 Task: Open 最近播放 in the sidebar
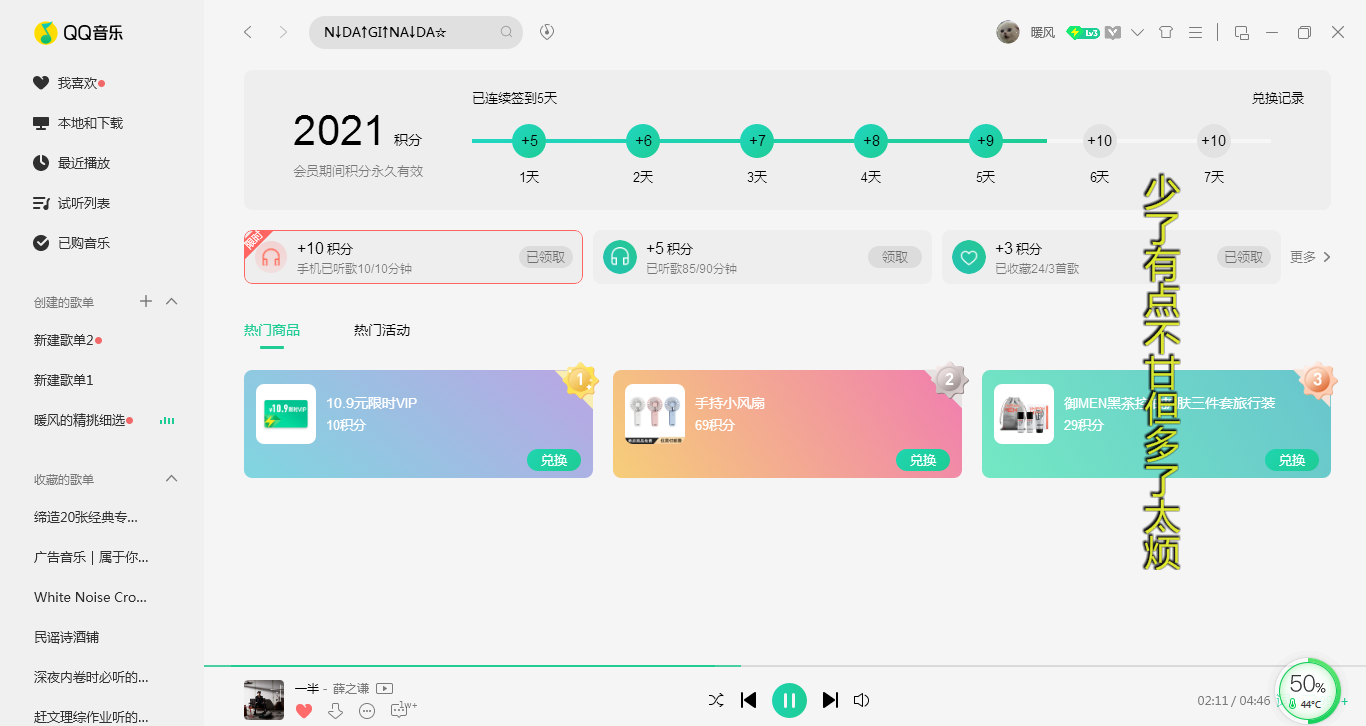83,163
